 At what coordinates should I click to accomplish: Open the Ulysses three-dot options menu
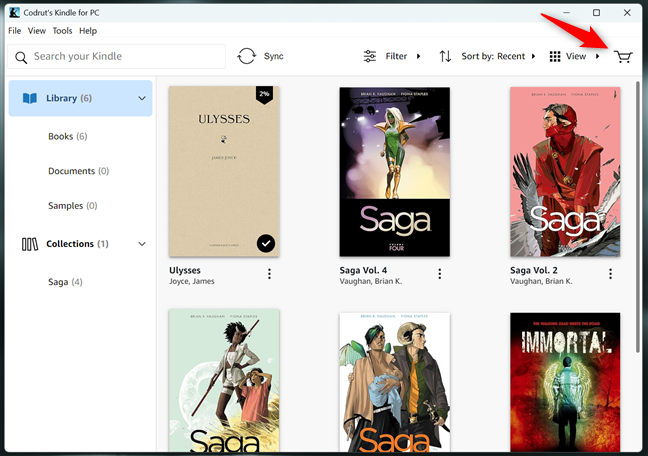269,274
